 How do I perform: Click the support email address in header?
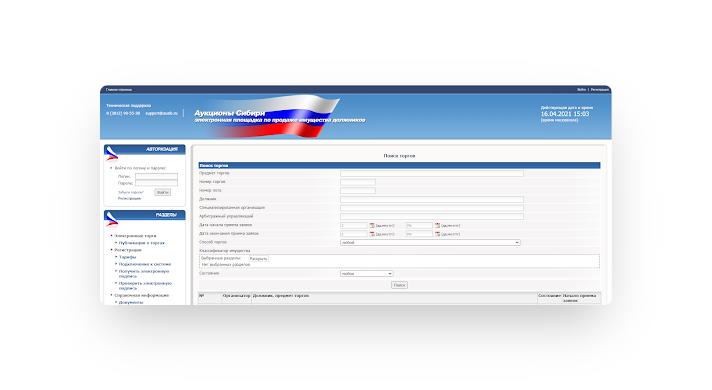coord(161,114)
